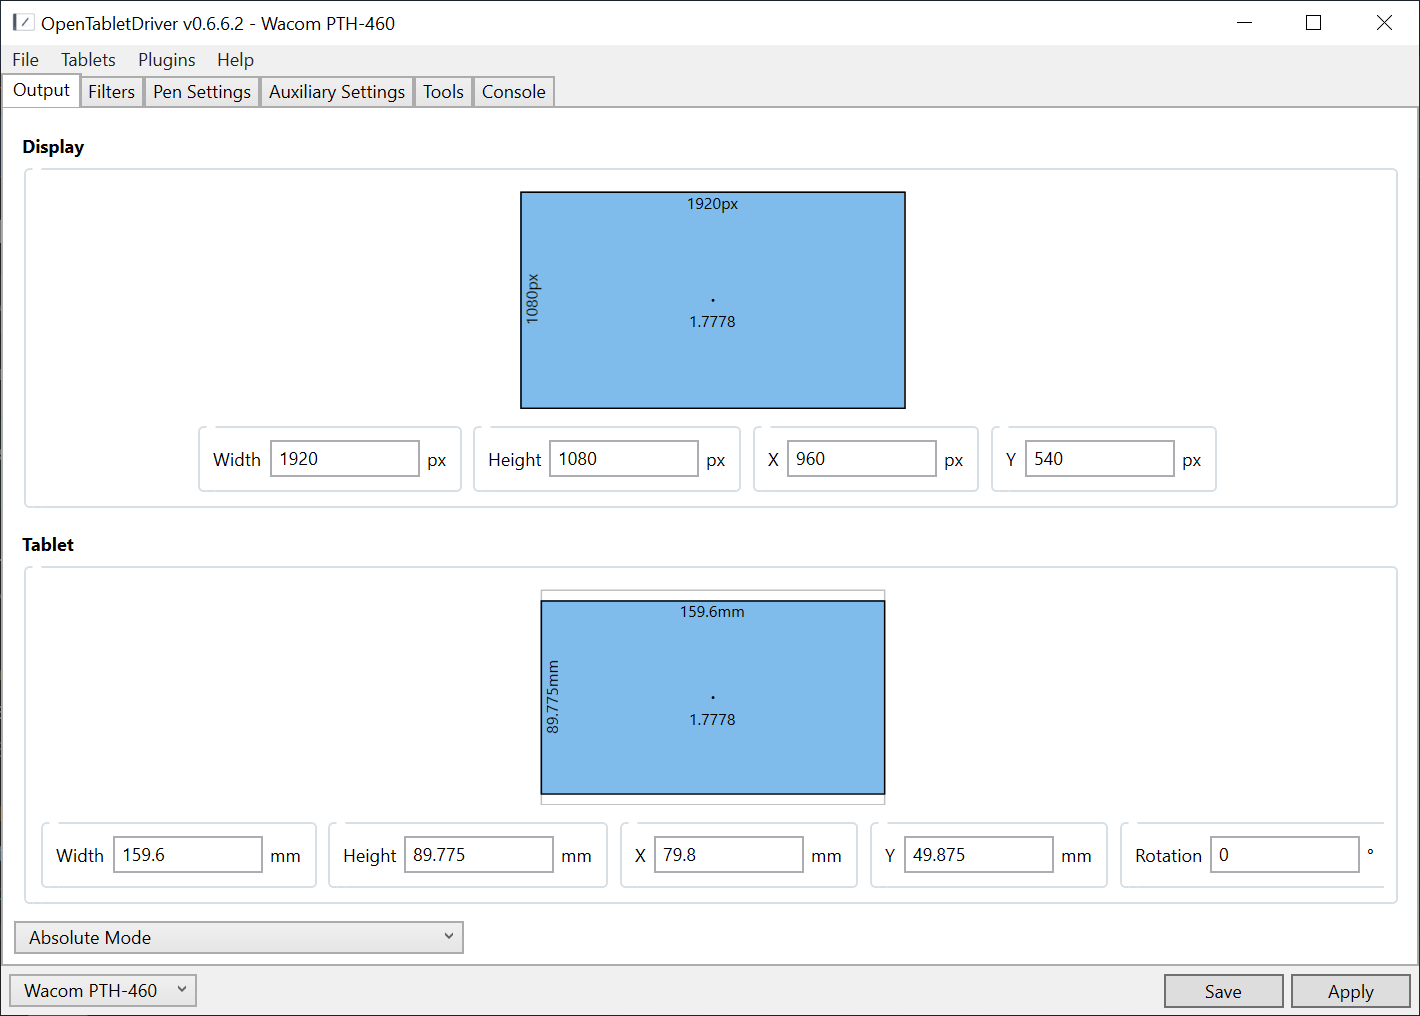The image size is (1420, 1016).
Task: Click the tablet Width field showing 159.6
Action: [188, 855]
